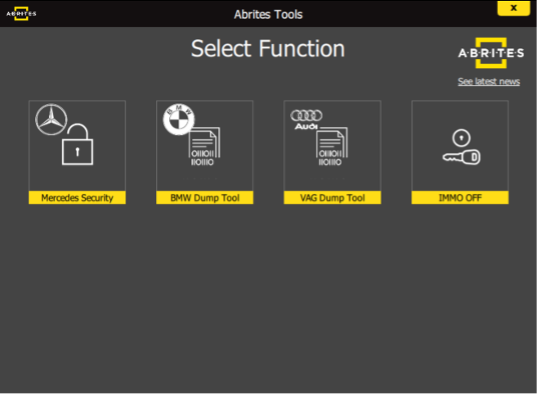The image size is (538, 395).
Task: Open VAG Dump Tool via yellow label
Action: pos(332,198)
